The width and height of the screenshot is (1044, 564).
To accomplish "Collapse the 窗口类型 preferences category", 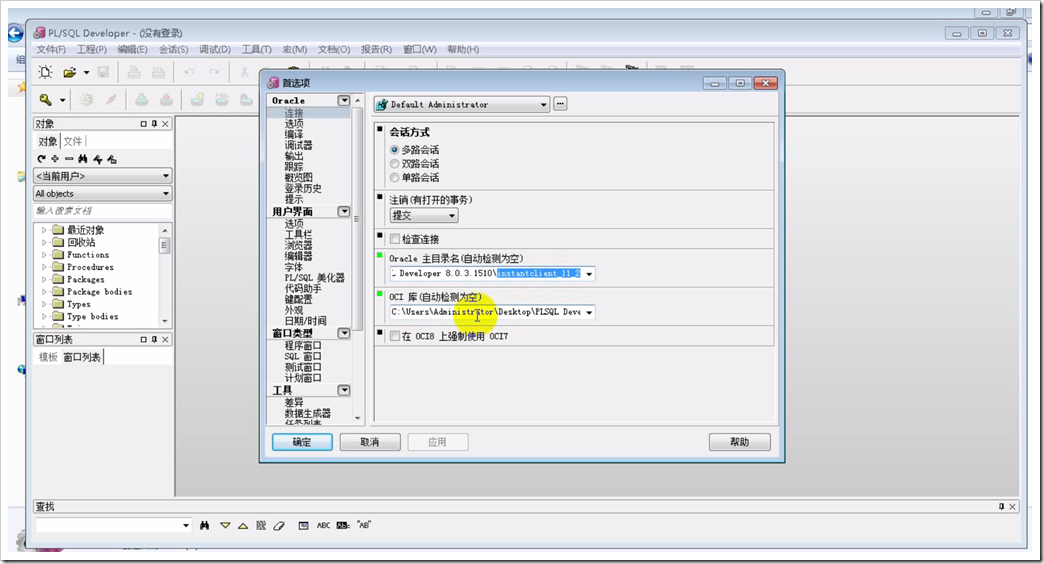I will 344,333.
